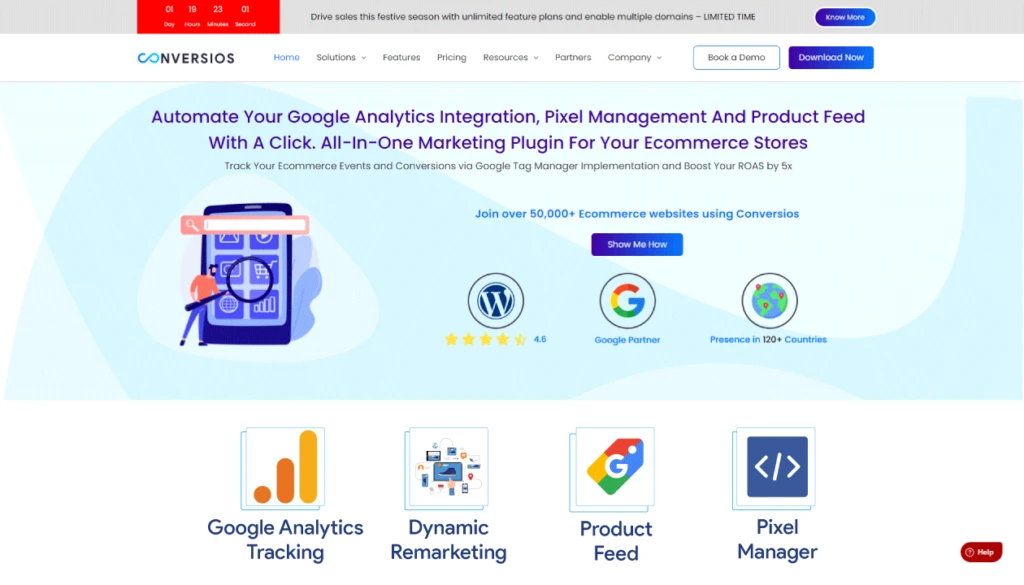Click 'Join over 50,000+ Ecommerce websites' text

pyautogui.click(x=637, y=214)
